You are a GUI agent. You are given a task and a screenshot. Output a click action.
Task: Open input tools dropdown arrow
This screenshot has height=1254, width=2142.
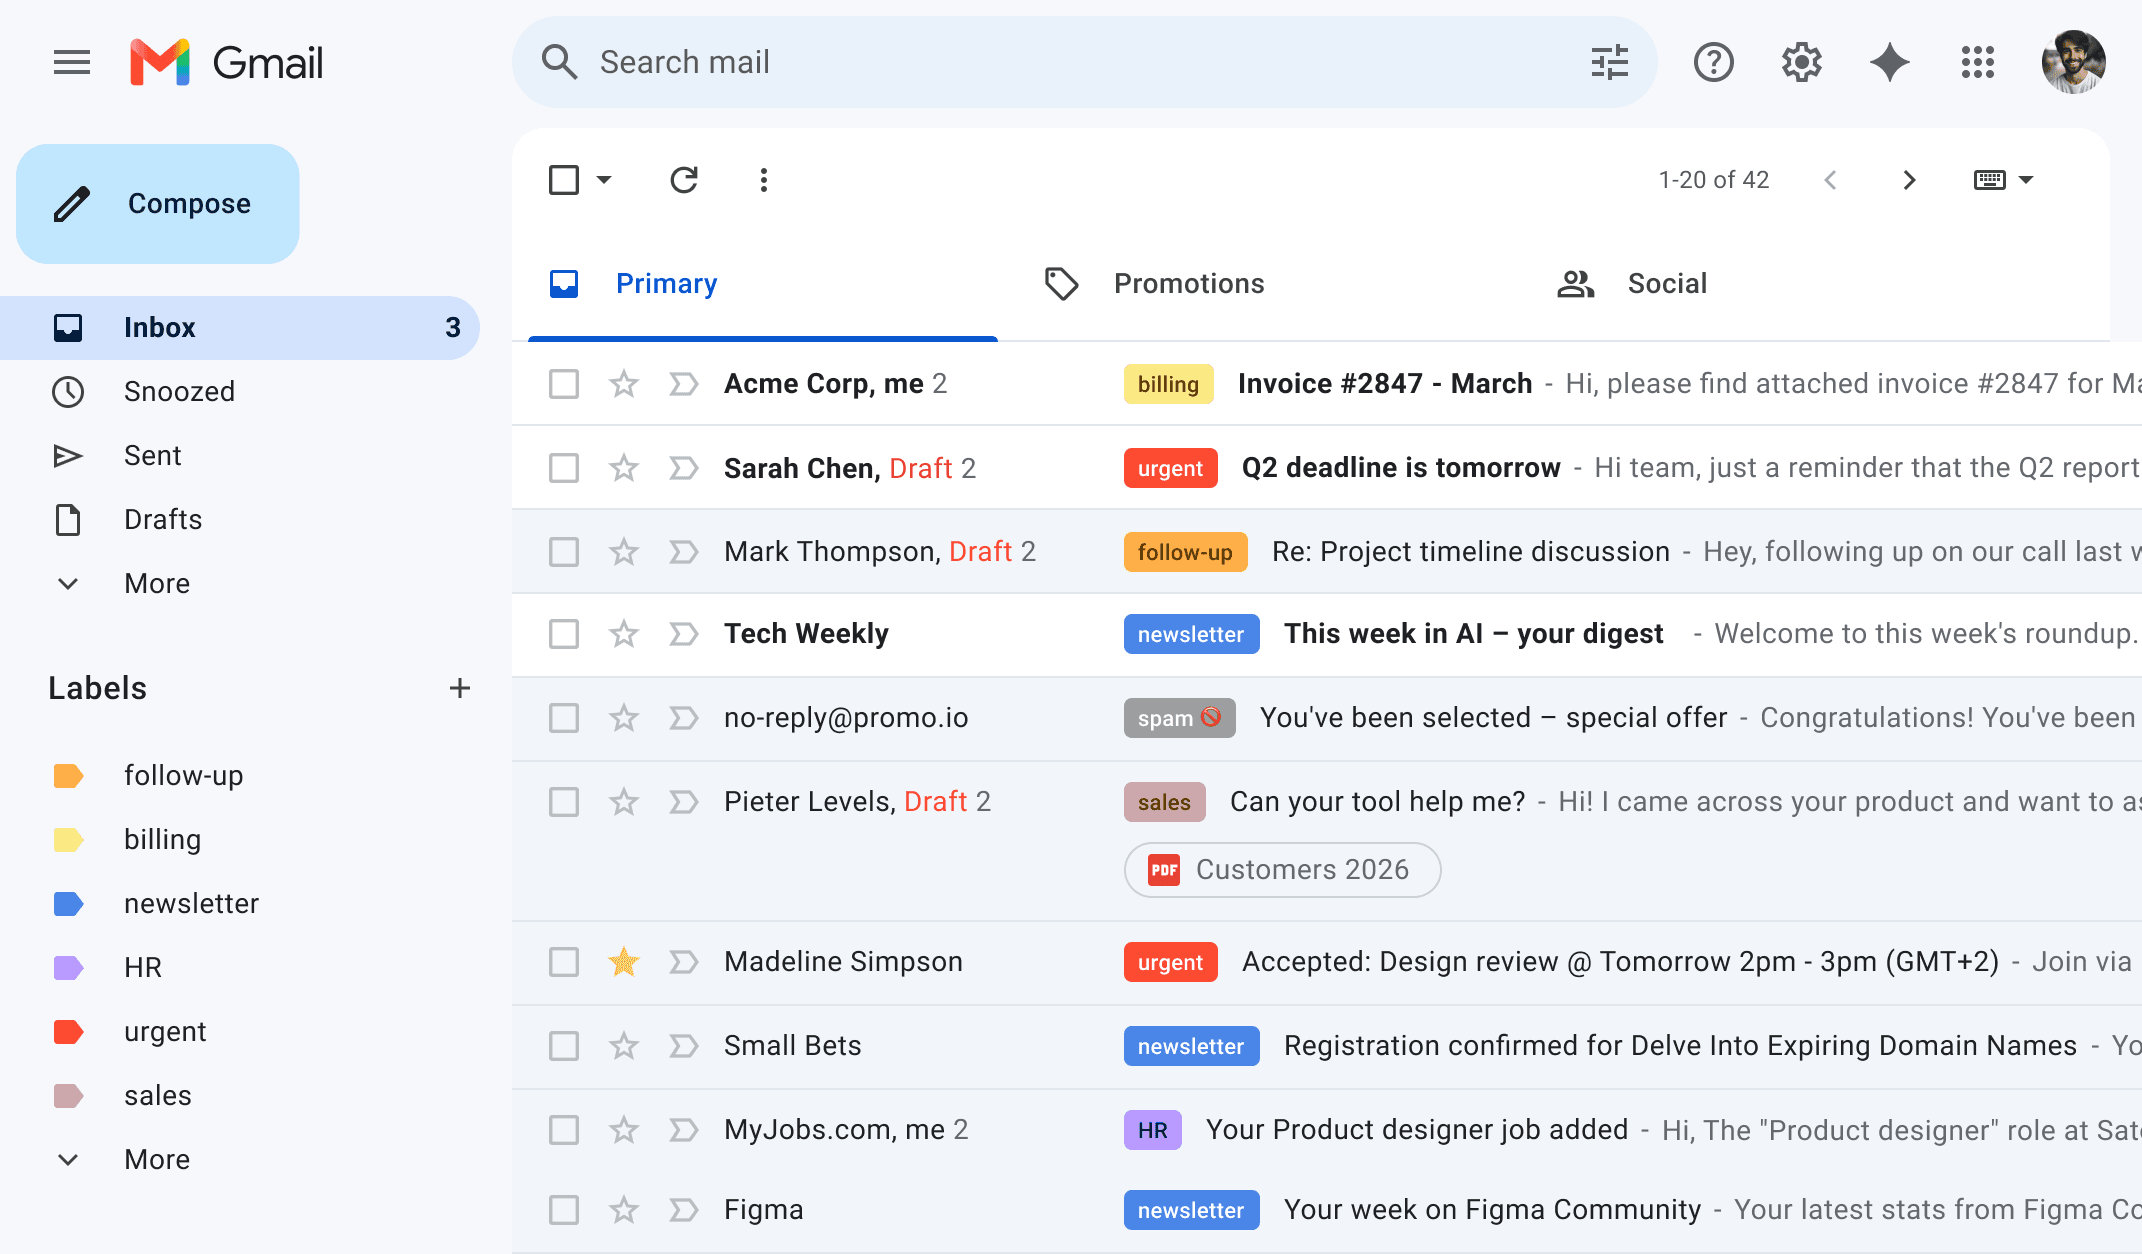(x=2026, y=180)
